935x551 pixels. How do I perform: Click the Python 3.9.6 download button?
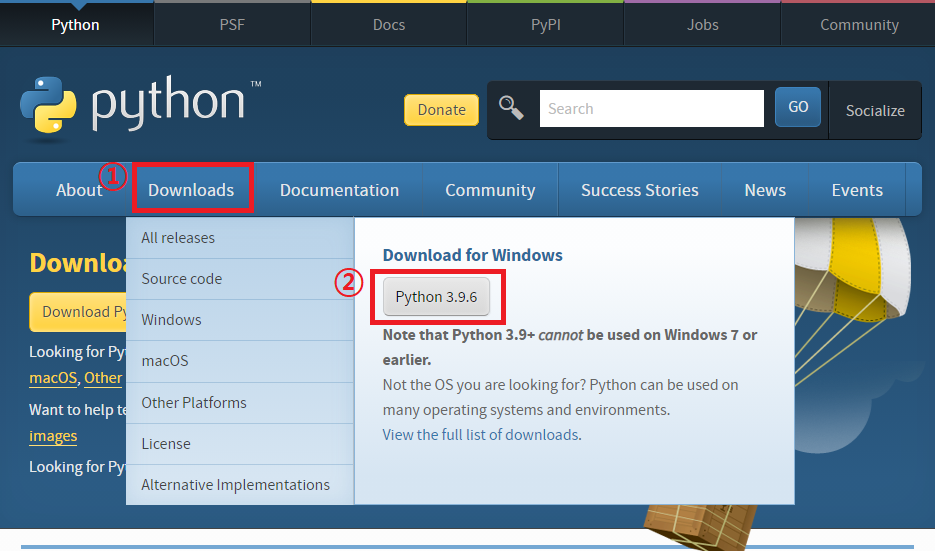tap(436, 296)
